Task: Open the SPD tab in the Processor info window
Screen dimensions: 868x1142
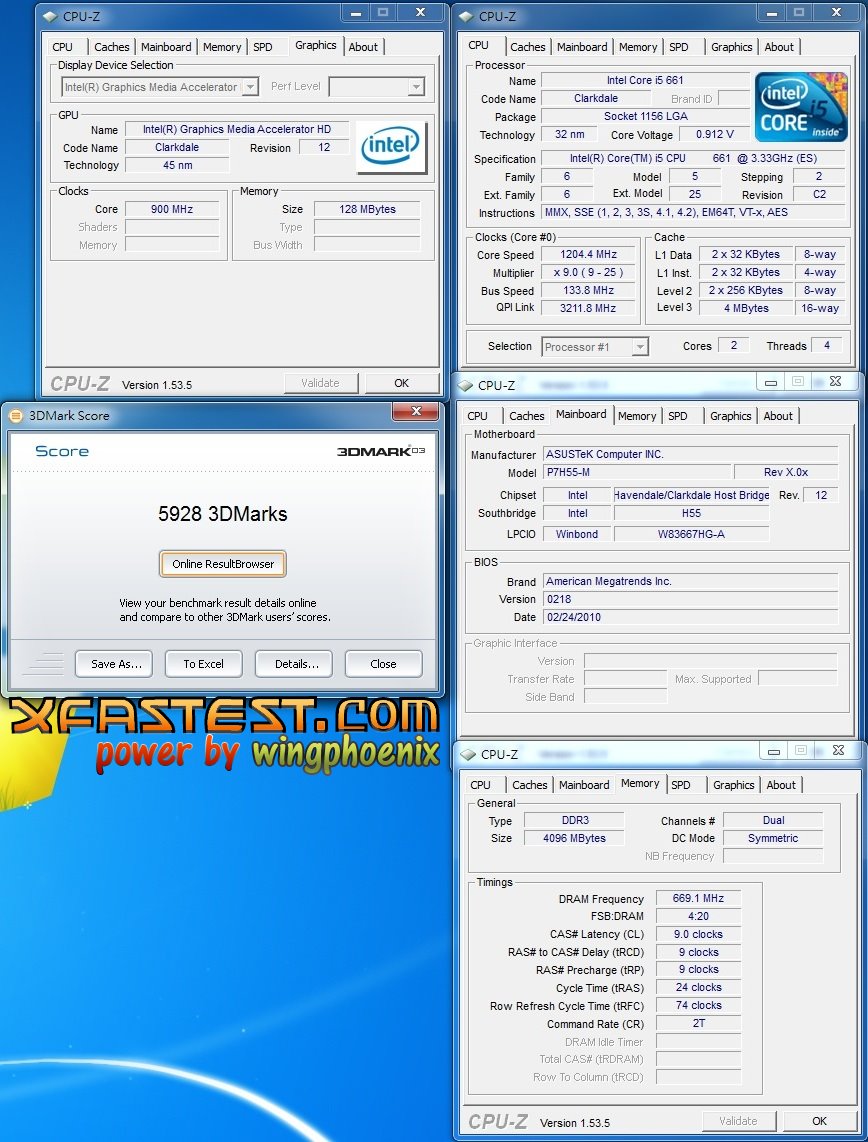Action: point(679,47)
